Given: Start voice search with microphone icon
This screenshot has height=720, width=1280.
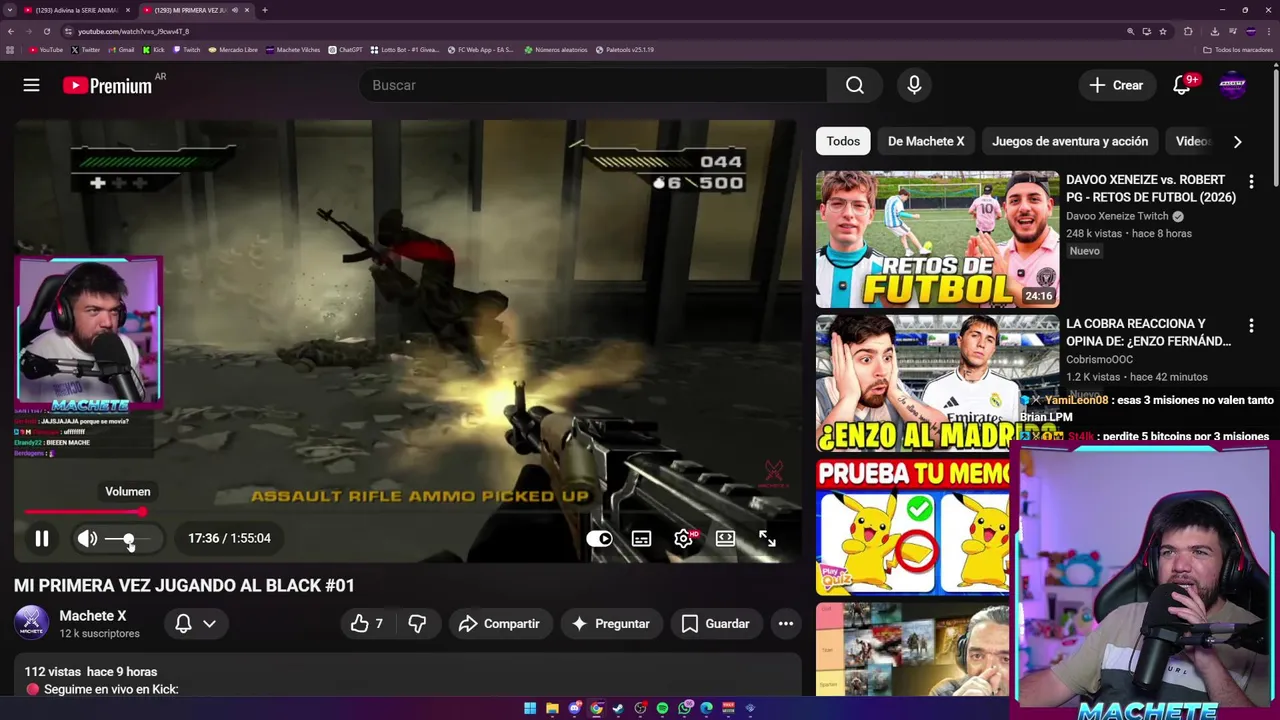Looking at the screenshot, I should coord(914,86).
